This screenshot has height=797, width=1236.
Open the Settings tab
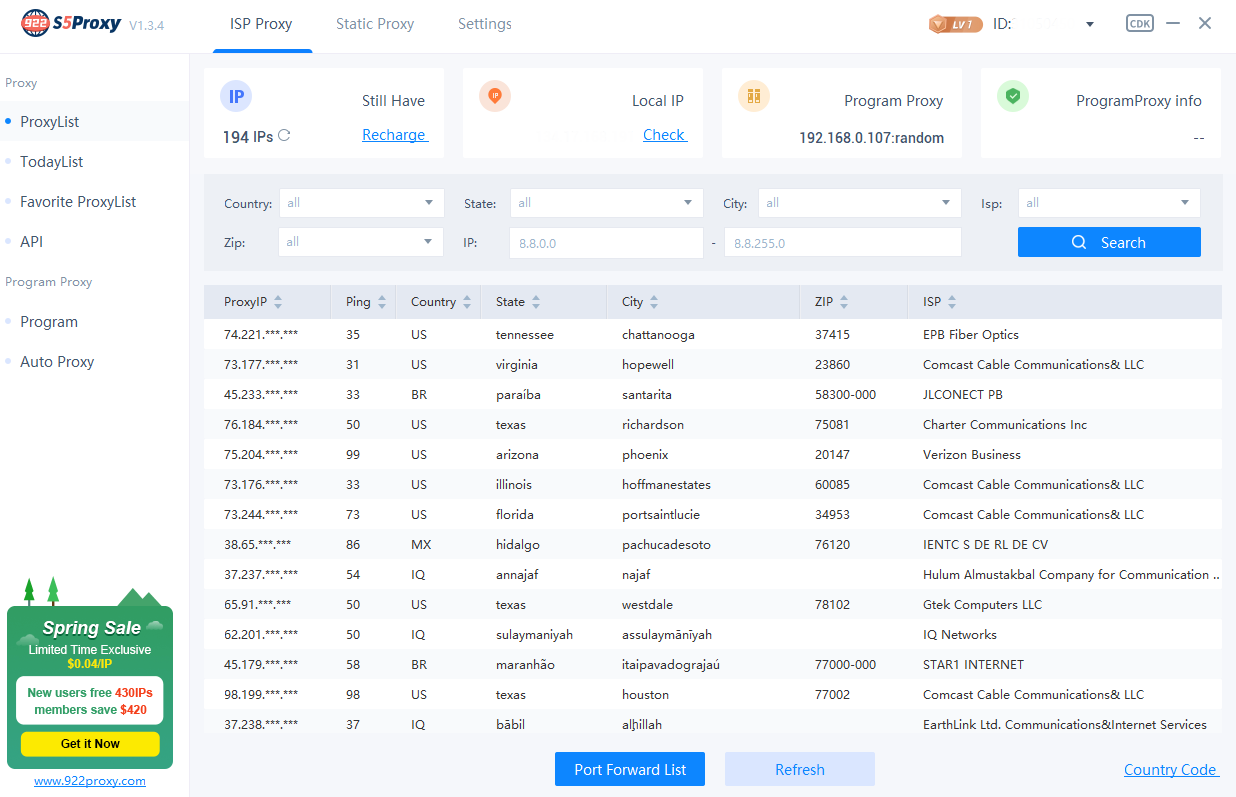pos(485,24)
